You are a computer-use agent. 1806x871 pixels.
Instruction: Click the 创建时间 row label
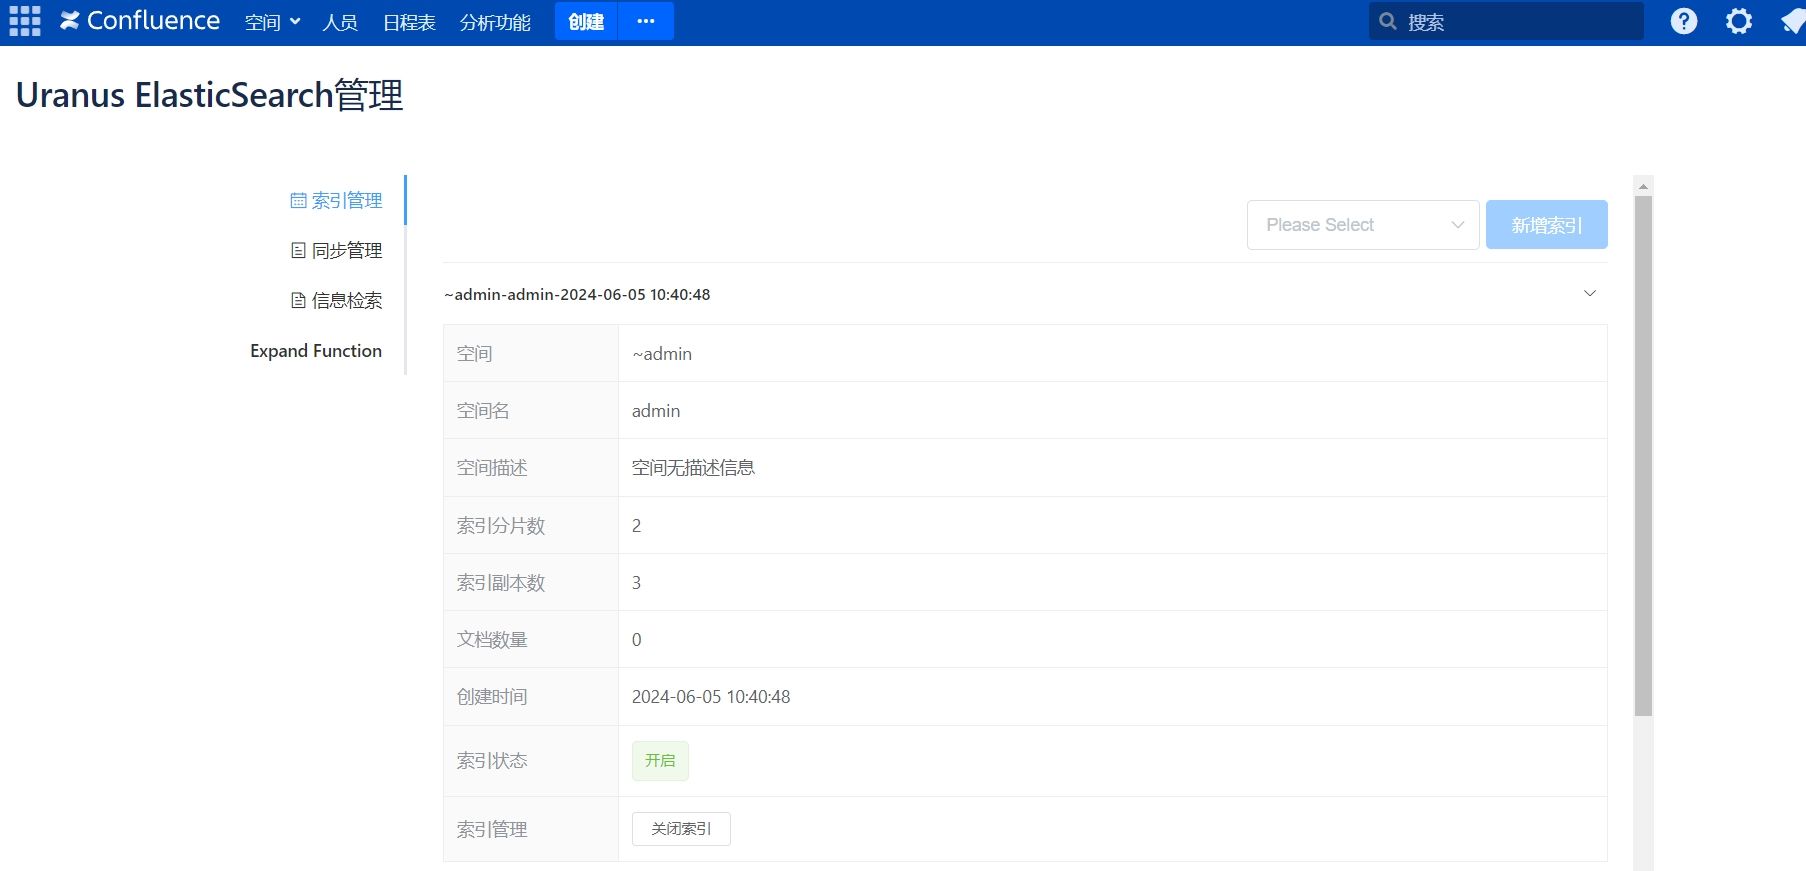pos(492,696)
